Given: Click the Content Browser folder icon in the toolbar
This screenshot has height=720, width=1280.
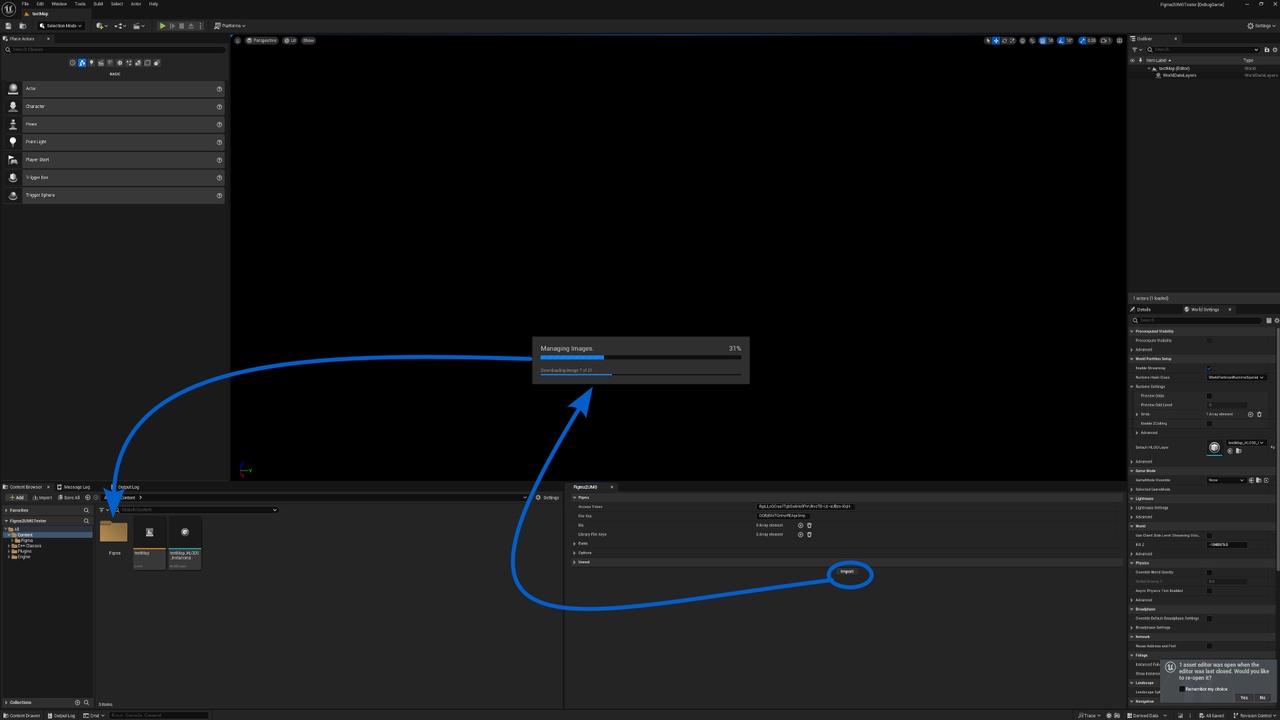Looking at the screenshot, I should [23, 26].
